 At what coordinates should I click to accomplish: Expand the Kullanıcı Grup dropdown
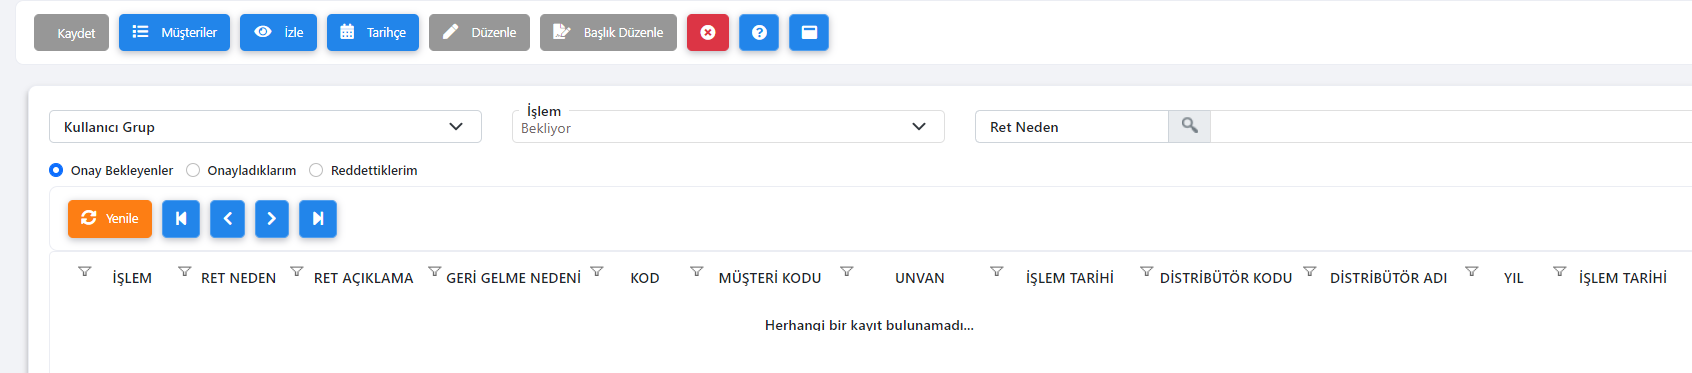(265, 126)
